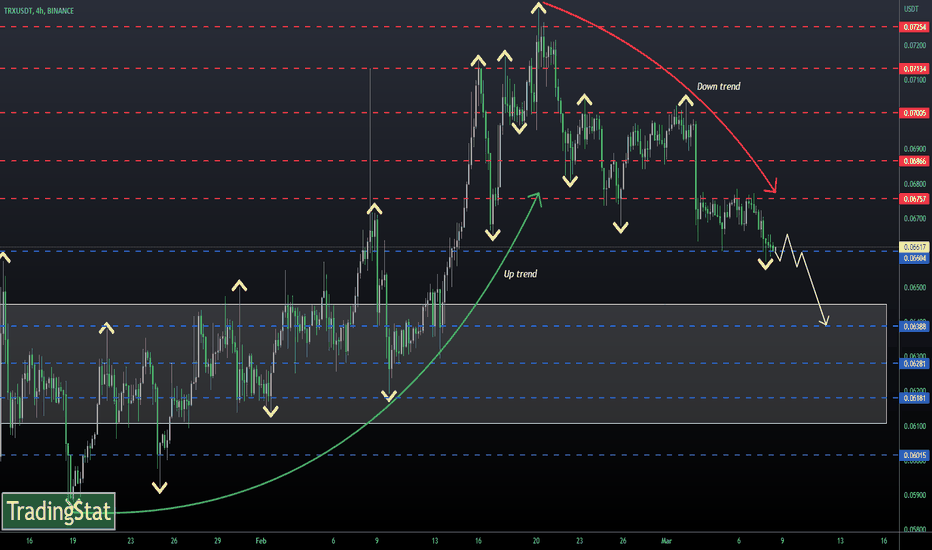Viewport: 932px width, 550px height.
Task: Select the red 0.07134 price level label
Action: pos(915,69)
